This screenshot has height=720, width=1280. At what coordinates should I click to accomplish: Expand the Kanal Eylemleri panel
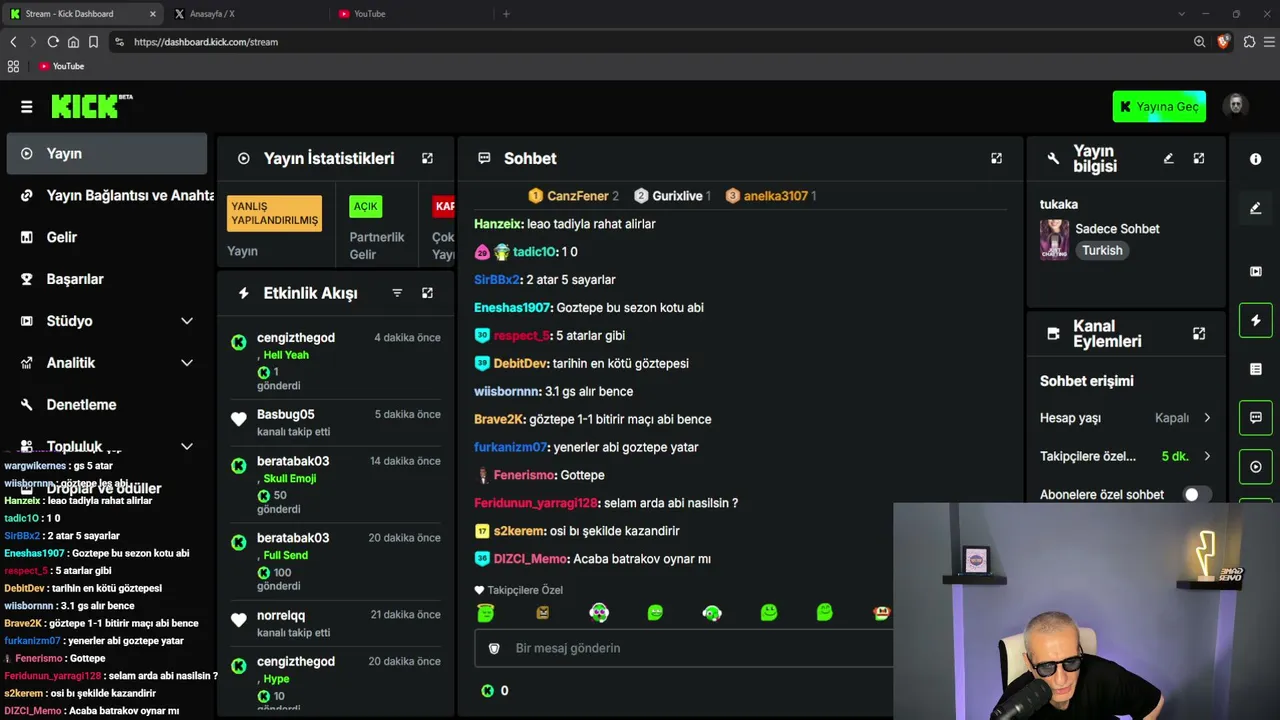tap(1199, 333)
